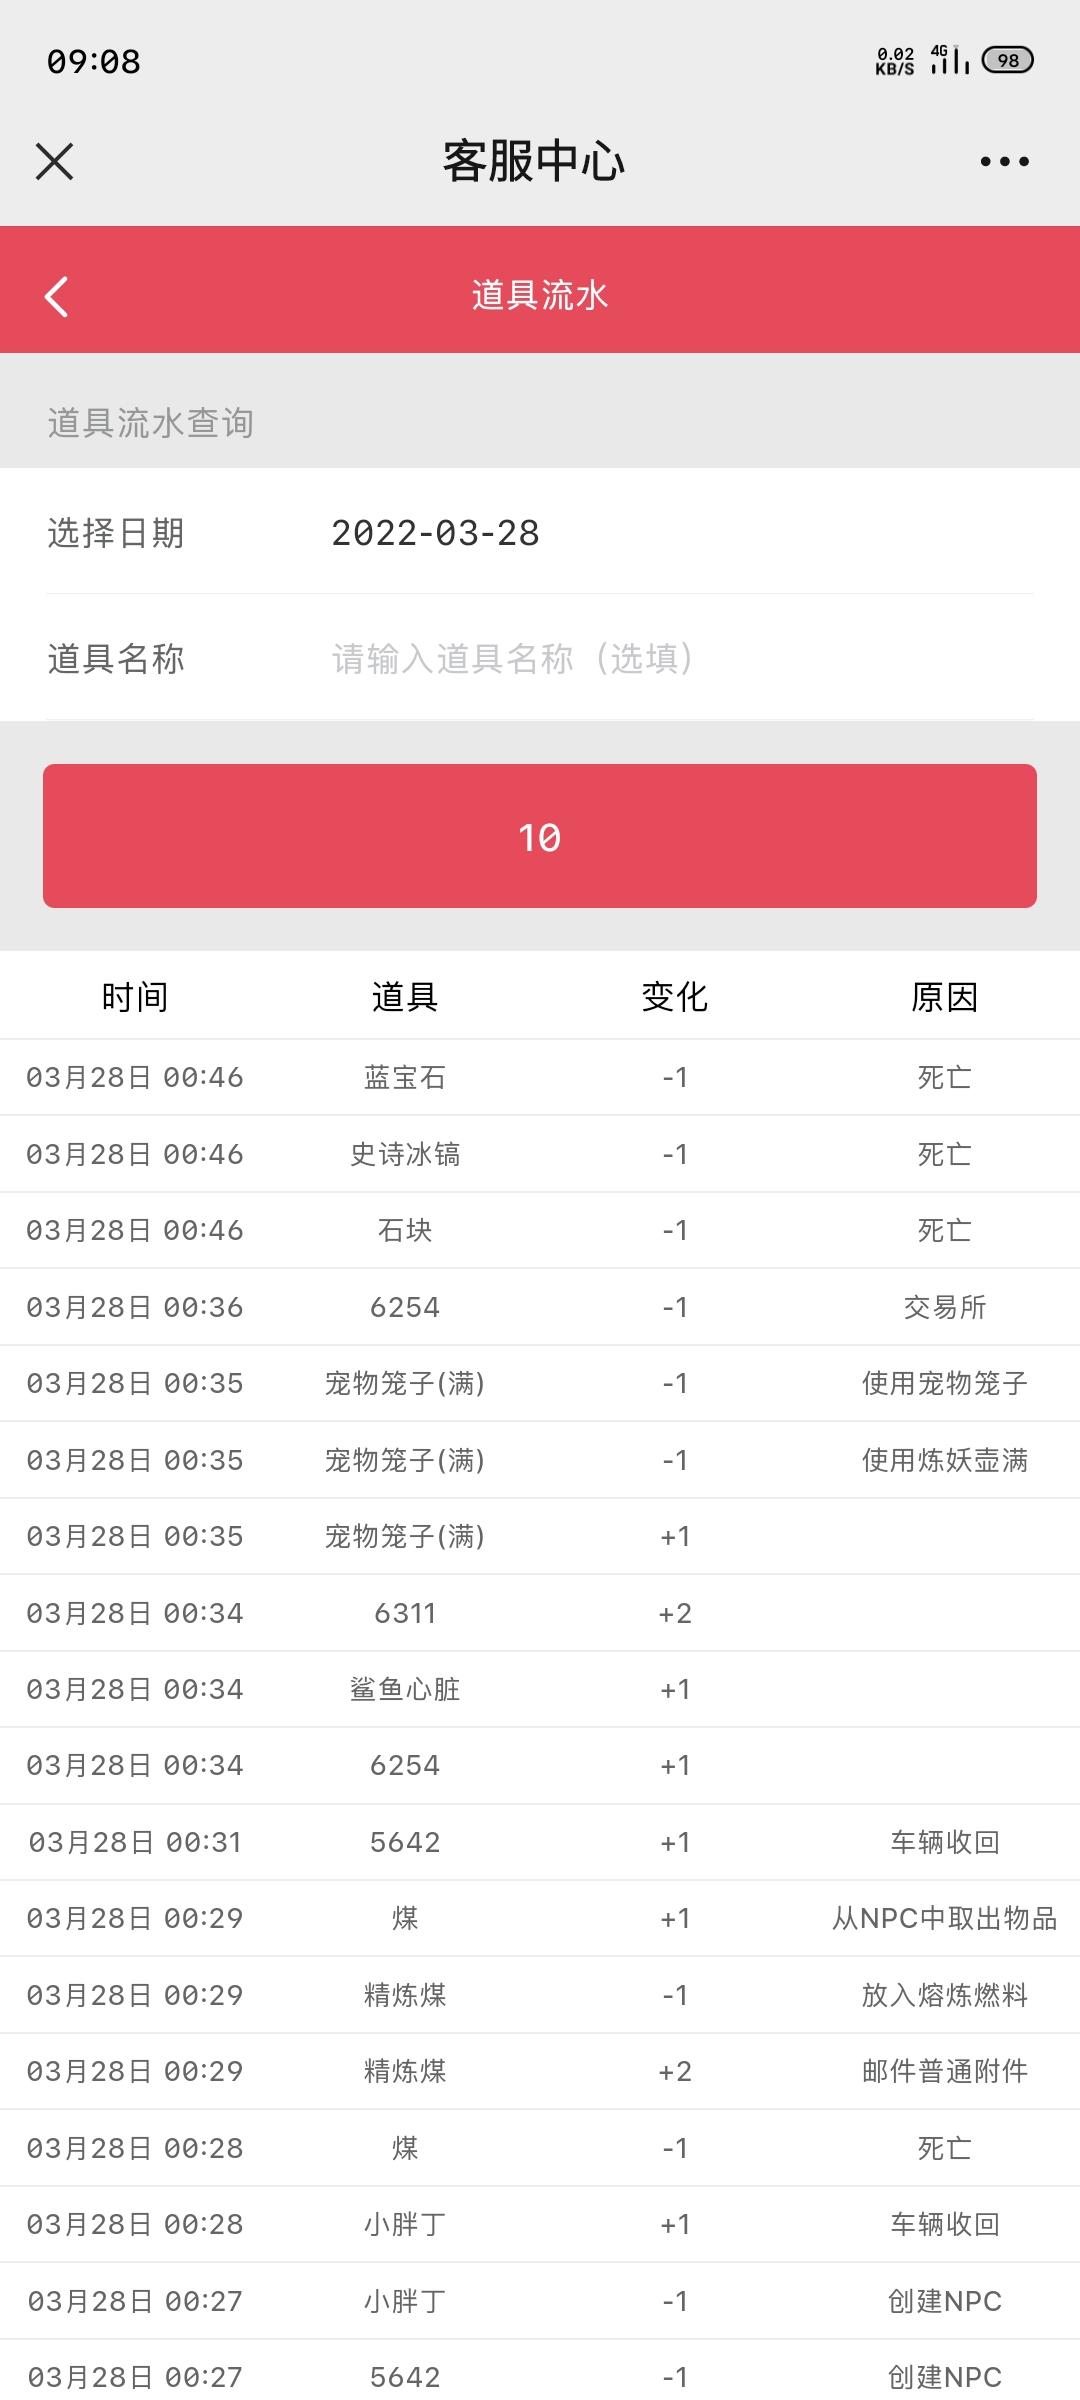
Task: Select the 邮件普通附件 reason entry
Action: (x=945, y=2071)
